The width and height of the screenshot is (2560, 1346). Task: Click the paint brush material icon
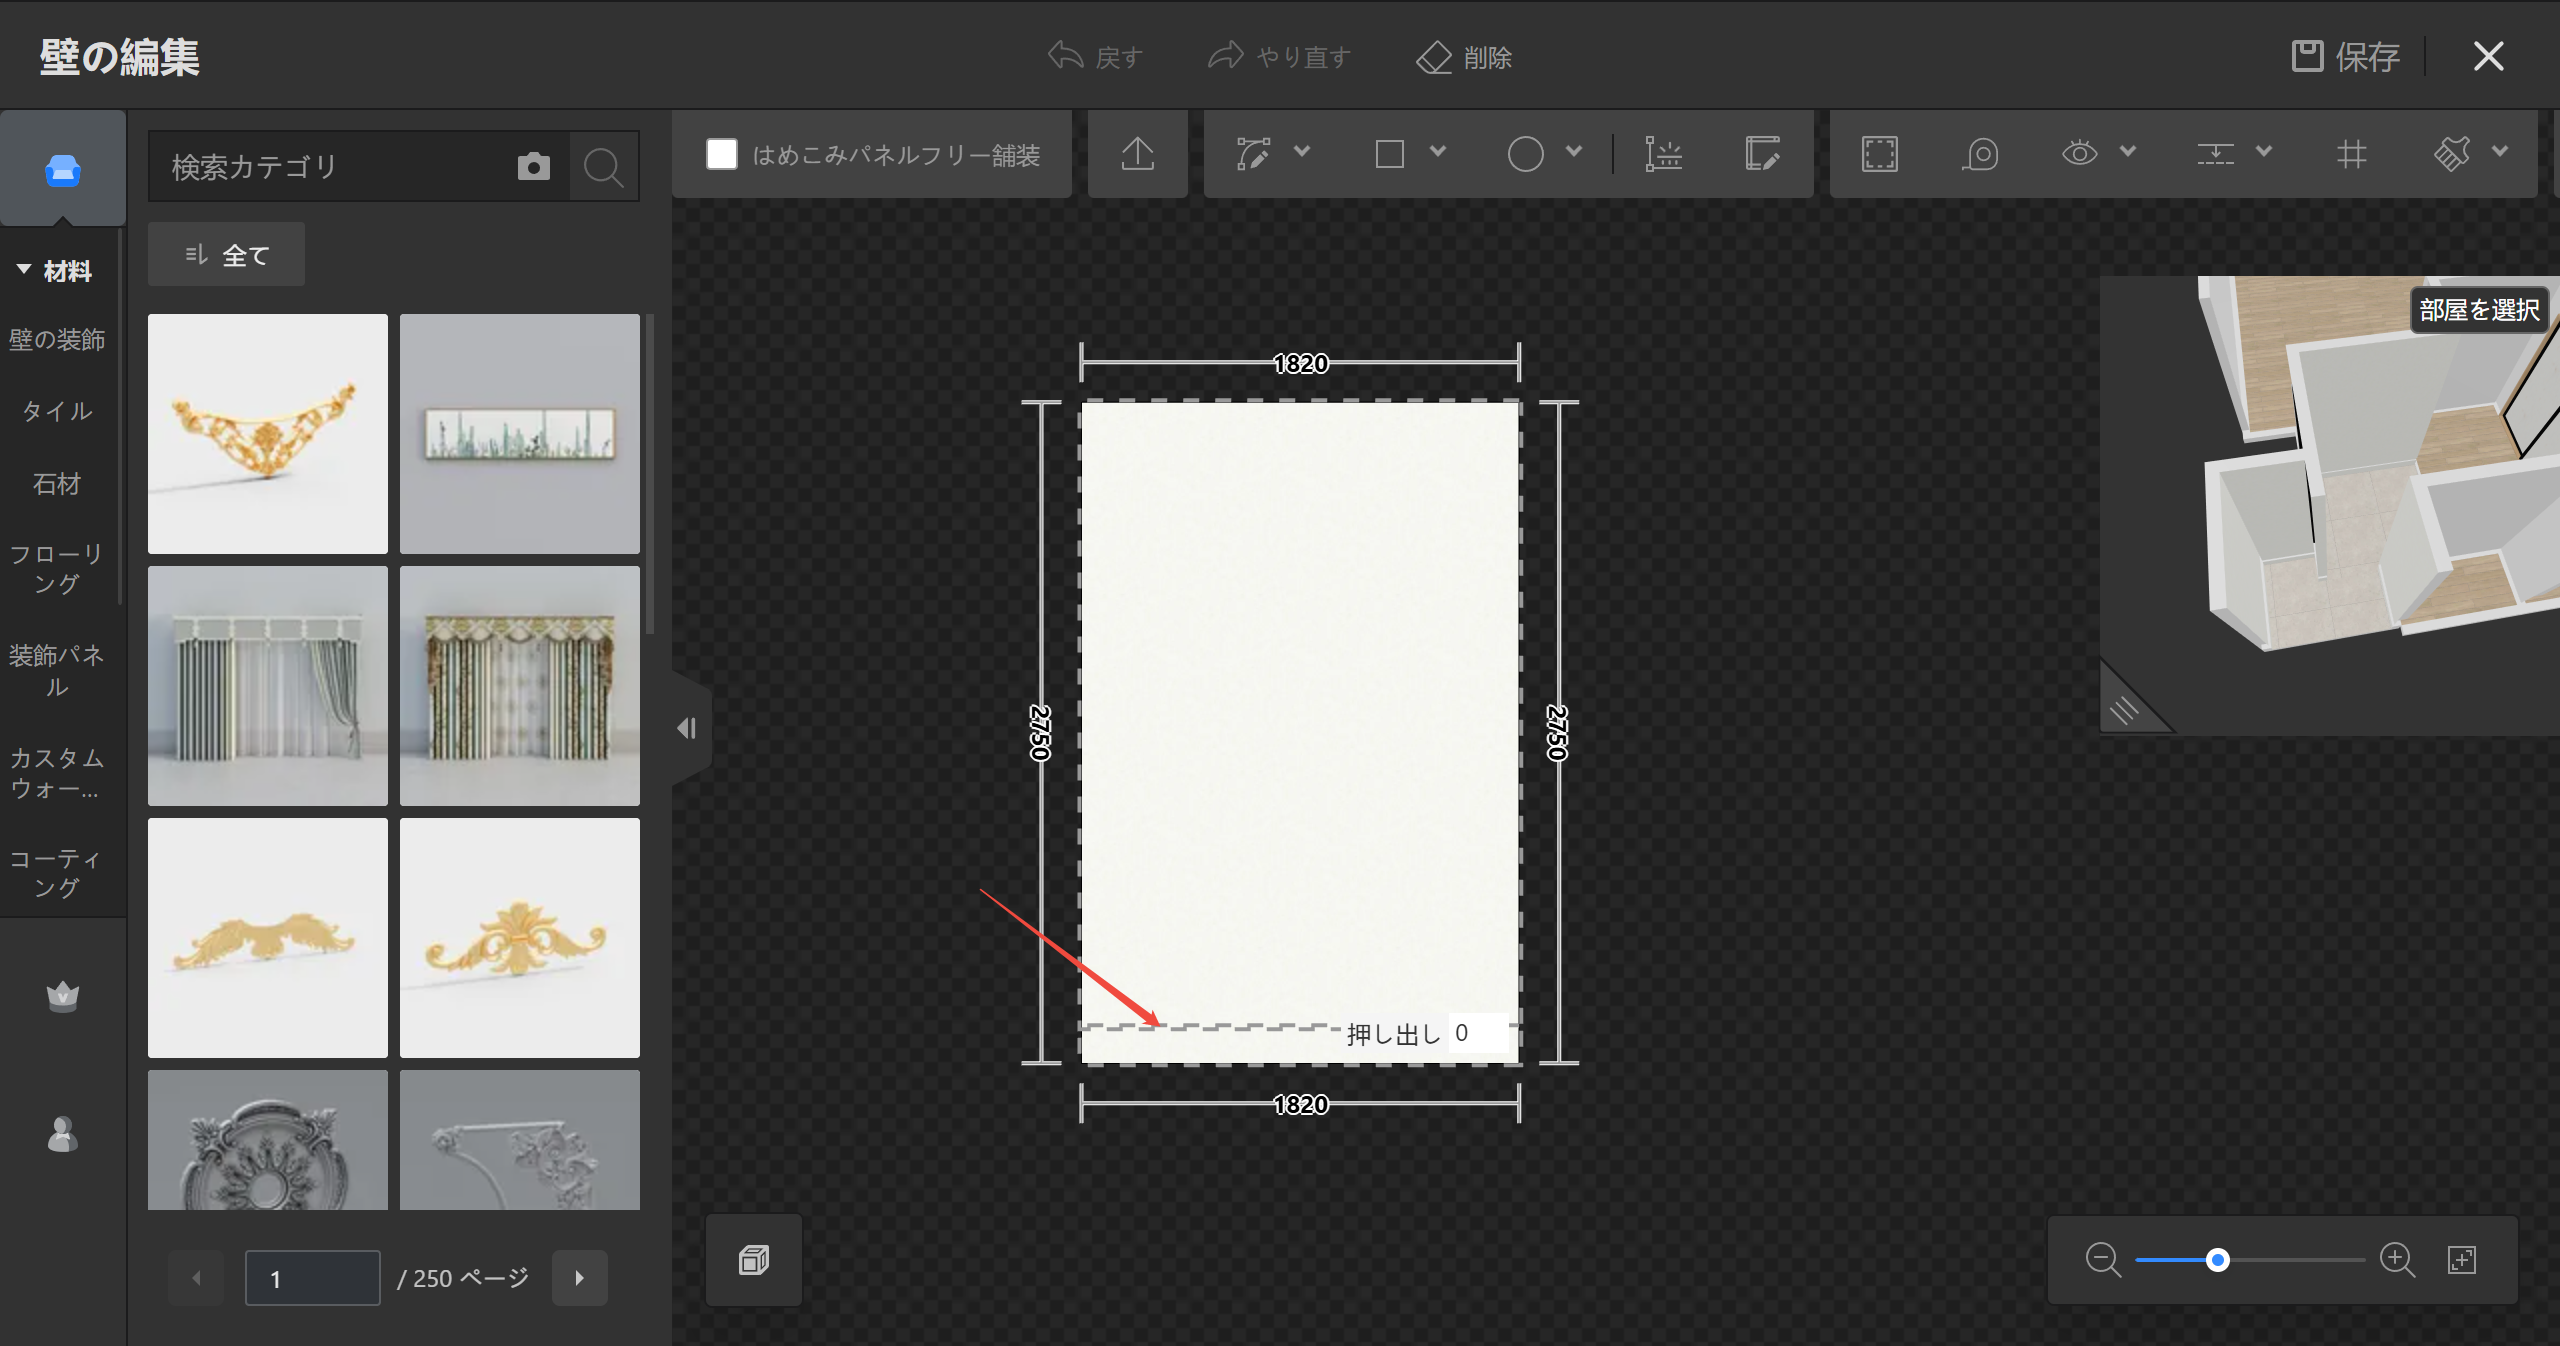click(2452, 154)
